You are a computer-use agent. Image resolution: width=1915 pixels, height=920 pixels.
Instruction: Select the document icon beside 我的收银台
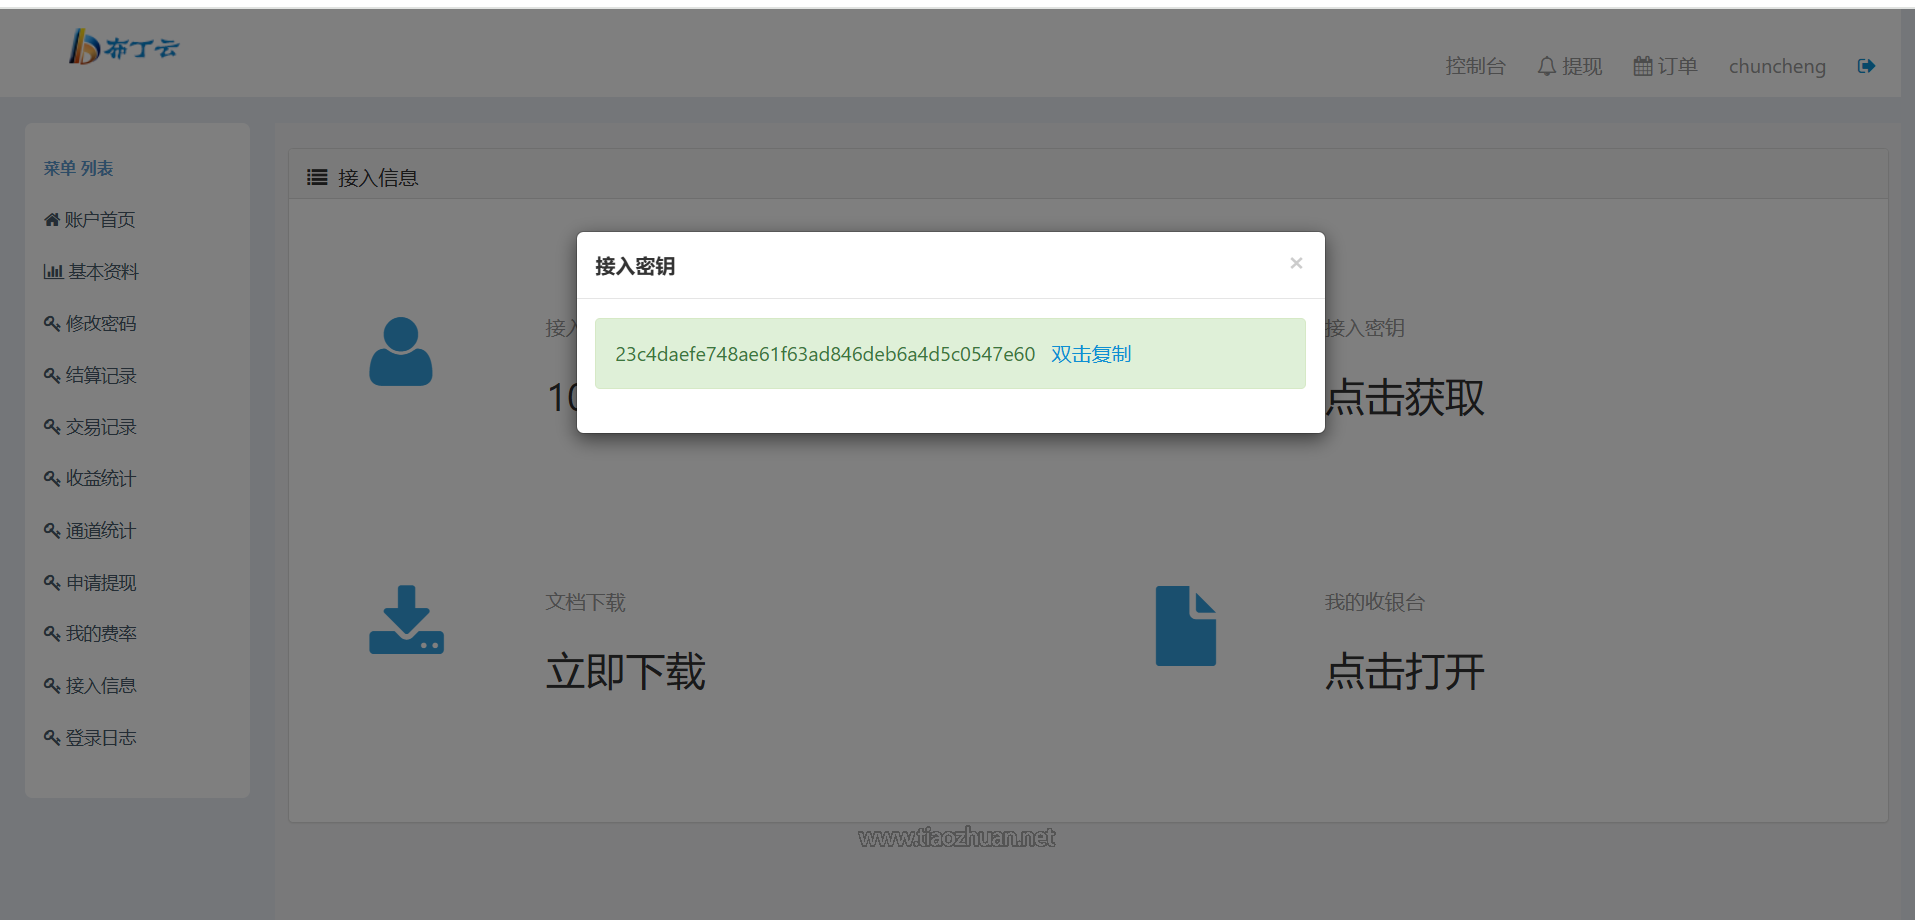click(1186, 625)
